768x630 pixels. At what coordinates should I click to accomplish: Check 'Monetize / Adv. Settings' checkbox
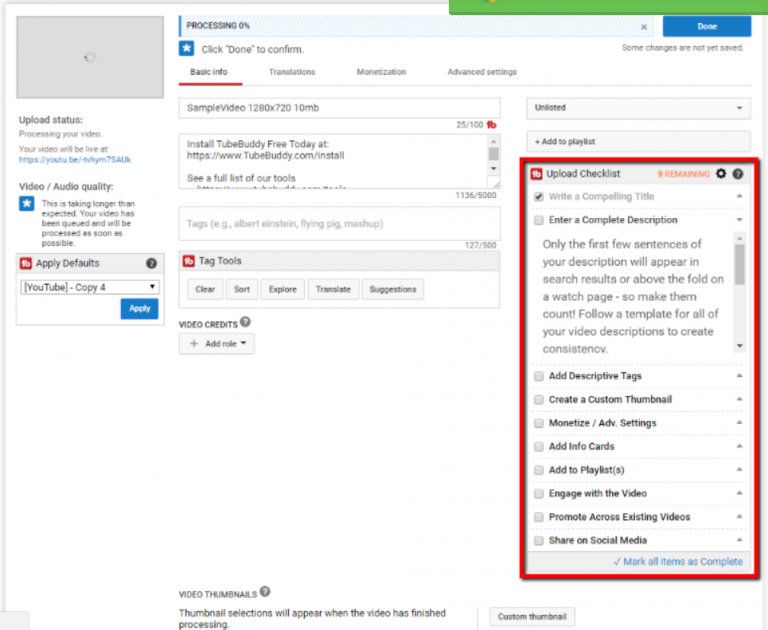tap(539, 423)
